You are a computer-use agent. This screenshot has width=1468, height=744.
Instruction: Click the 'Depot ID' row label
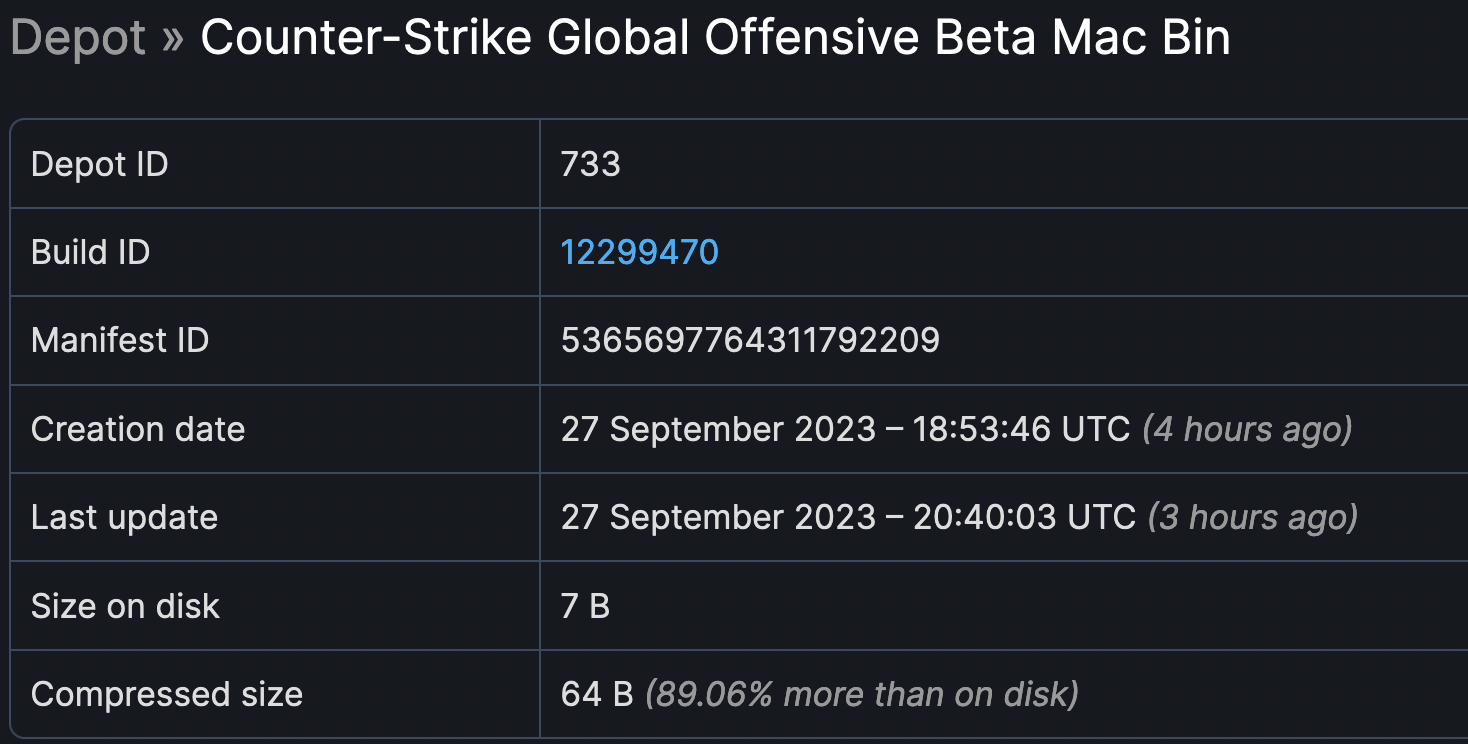click(x=100, y=164)
